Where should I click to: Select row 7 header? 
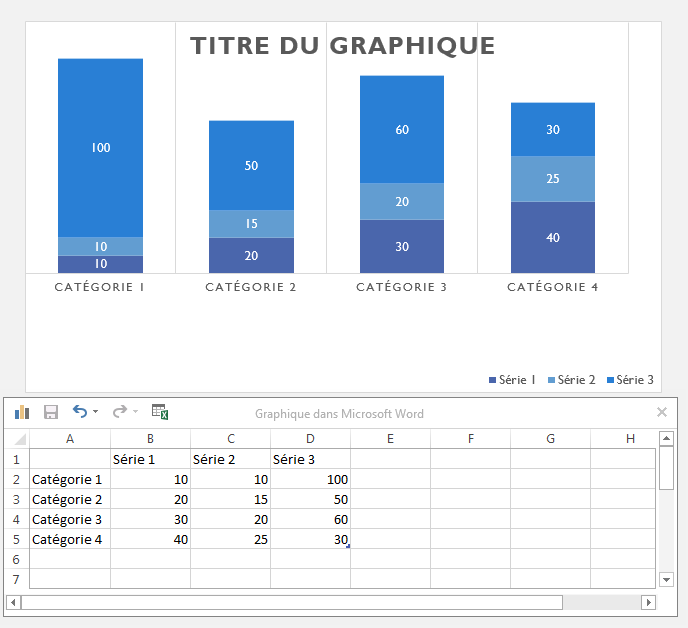[x=16, y=579]
